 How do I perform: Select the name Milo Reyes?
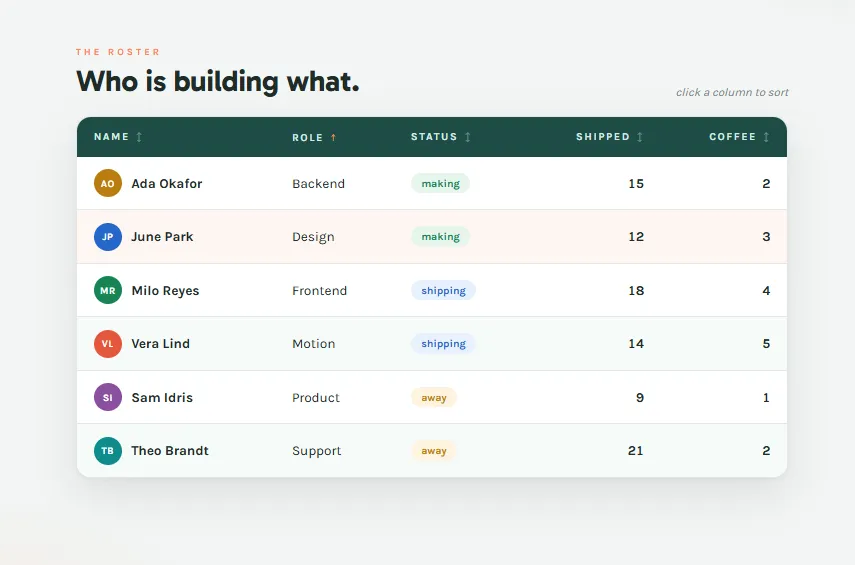pos(165,291)
